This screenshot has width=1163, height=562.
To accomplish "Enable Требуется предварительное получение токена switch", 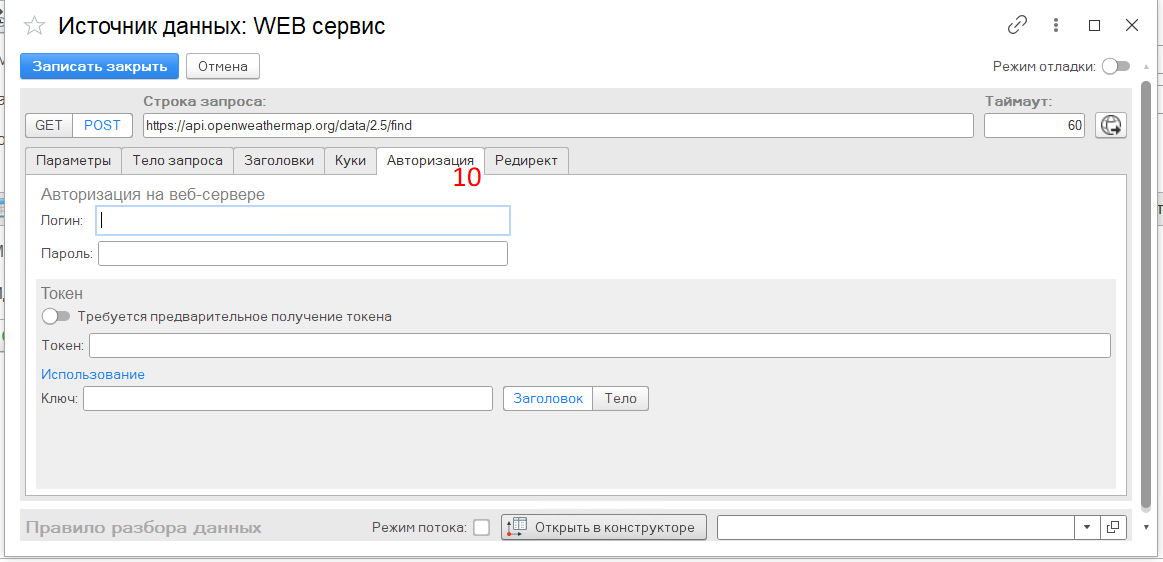I will (x=56, y=316).
